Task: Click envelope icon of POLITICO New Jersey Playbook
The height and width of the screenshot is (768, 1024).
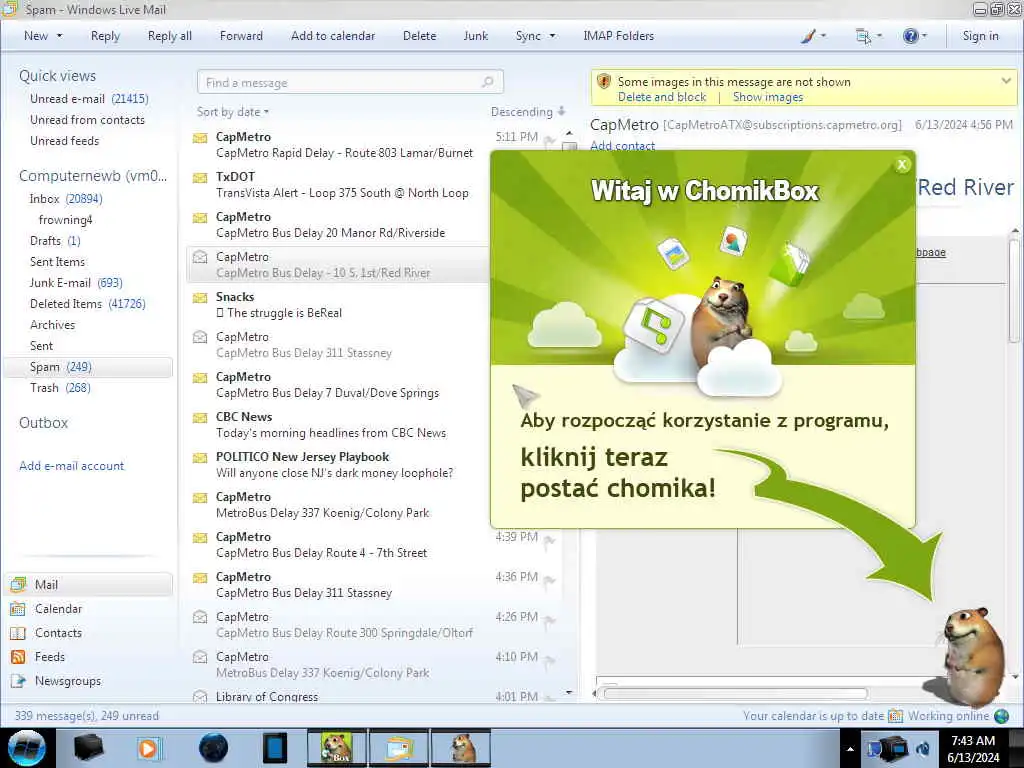Action: coord(200,458)
